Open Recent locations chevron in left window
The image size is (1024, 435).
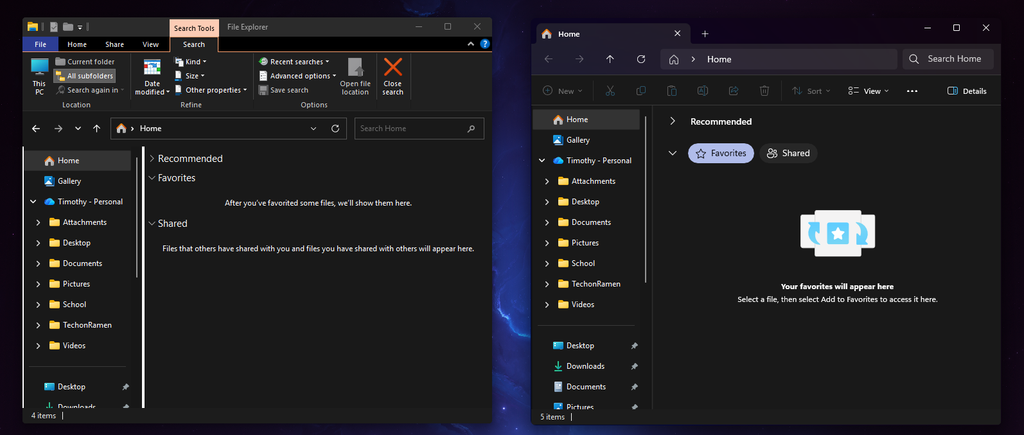(78, 129)
